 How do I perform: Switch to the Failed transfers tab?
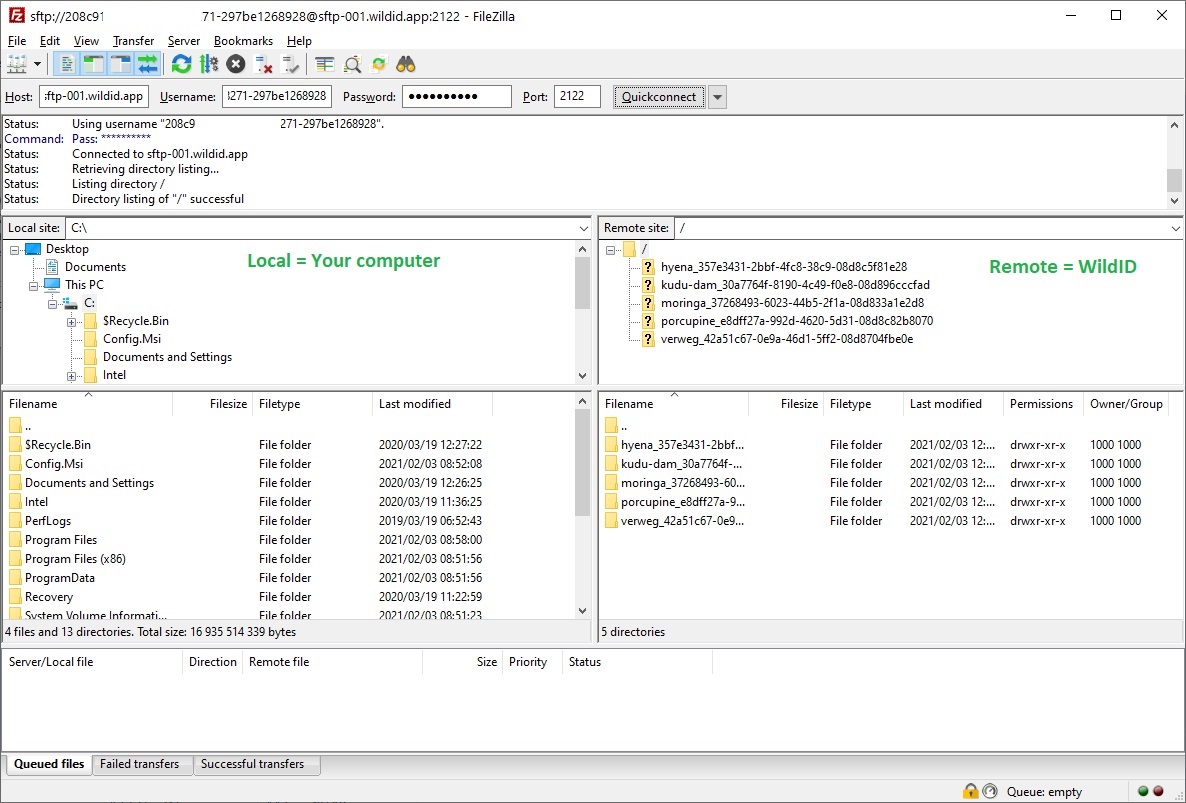[140, 764]
